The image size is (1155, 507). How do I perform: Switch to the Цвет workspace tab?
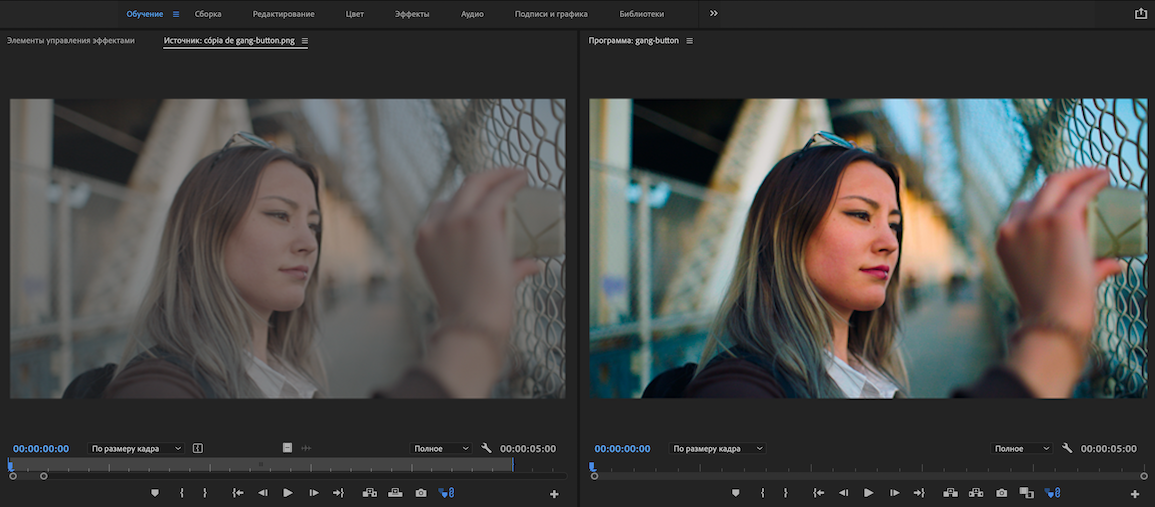click(x=354, y=14)
